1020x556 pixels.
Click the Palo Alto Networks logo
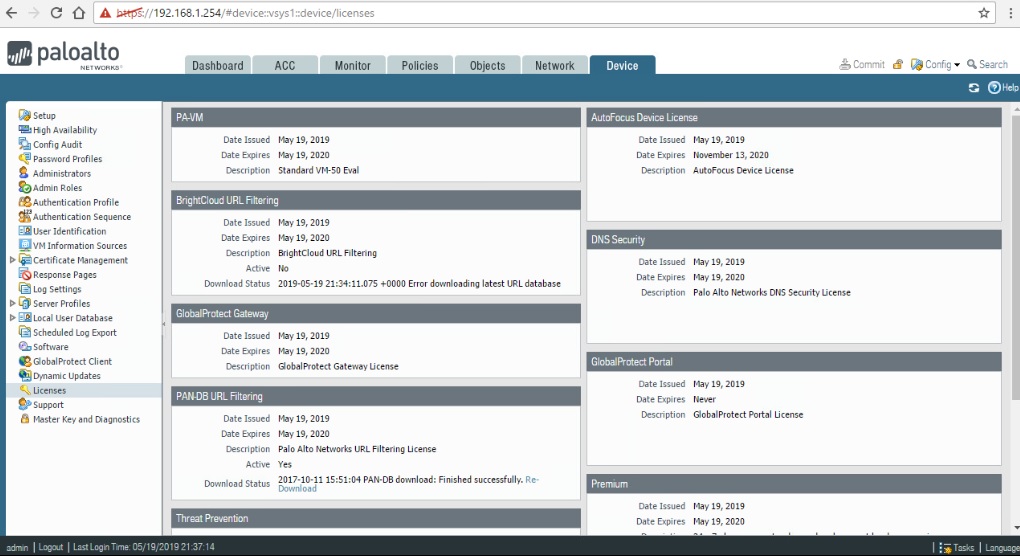(x=64, y=55)
